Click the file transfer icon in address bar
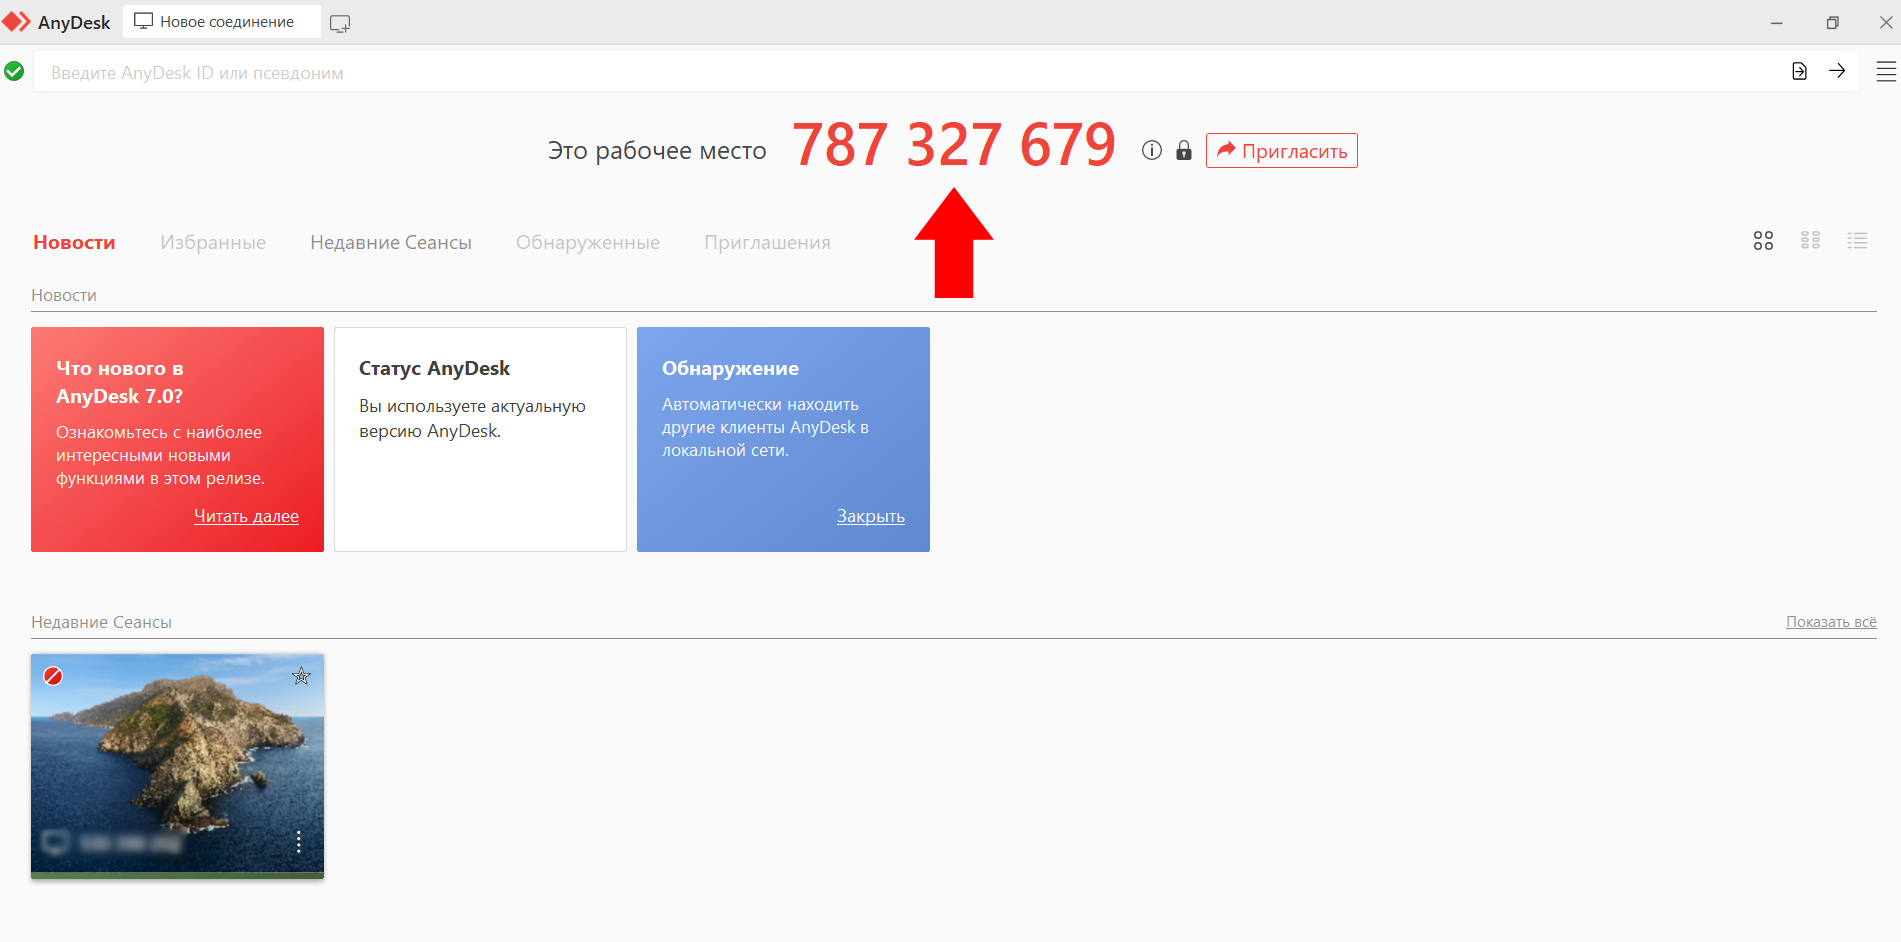This screenshot has height=942, width=1901. point(1799,71)
